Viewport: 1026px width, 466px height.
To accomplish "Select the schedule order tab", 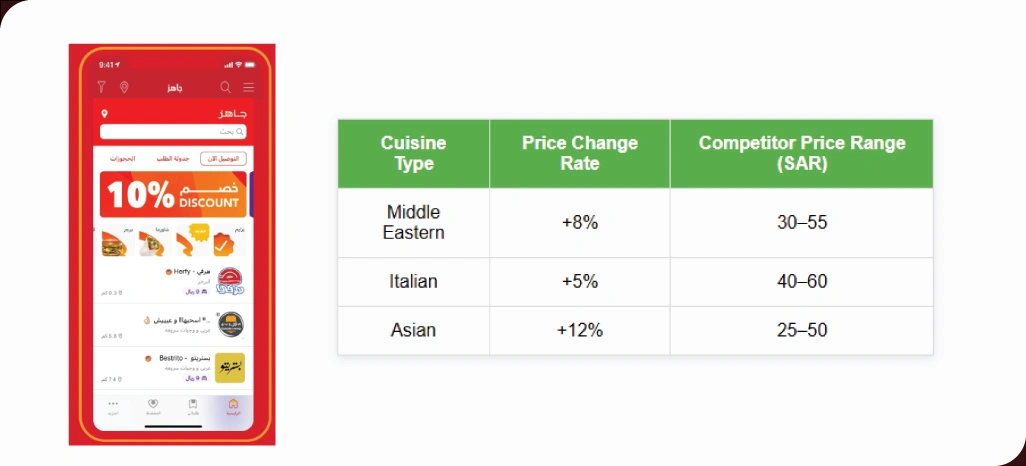I will 173,159.
